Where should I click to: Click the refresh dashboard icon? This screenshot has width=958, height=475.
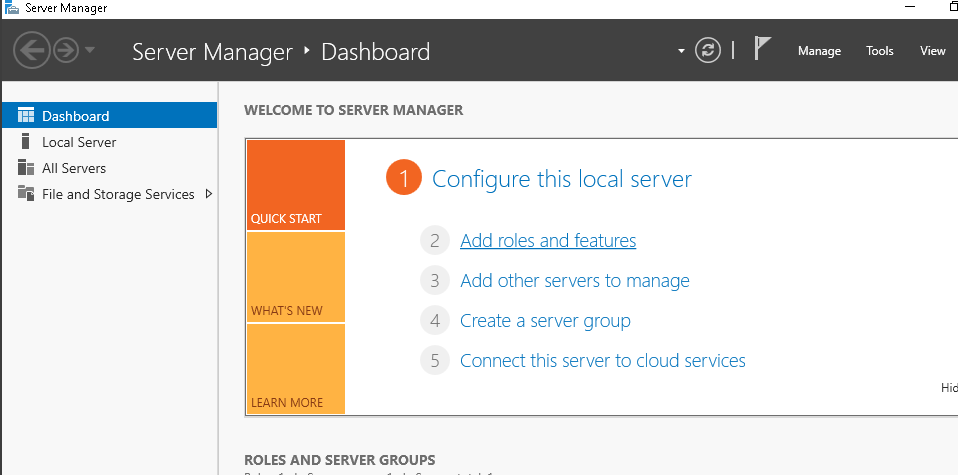coord(708,51)
